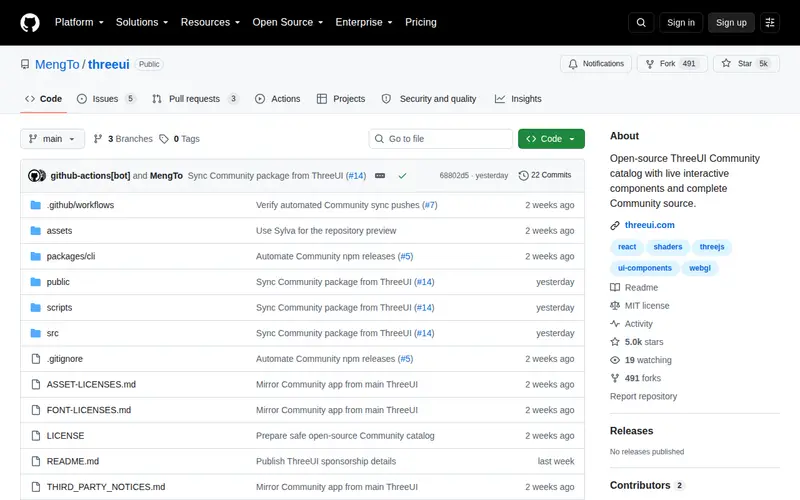This screenshot has height=500, width=800.
Task: Click Sign up
Action: (x=731, y=22)
